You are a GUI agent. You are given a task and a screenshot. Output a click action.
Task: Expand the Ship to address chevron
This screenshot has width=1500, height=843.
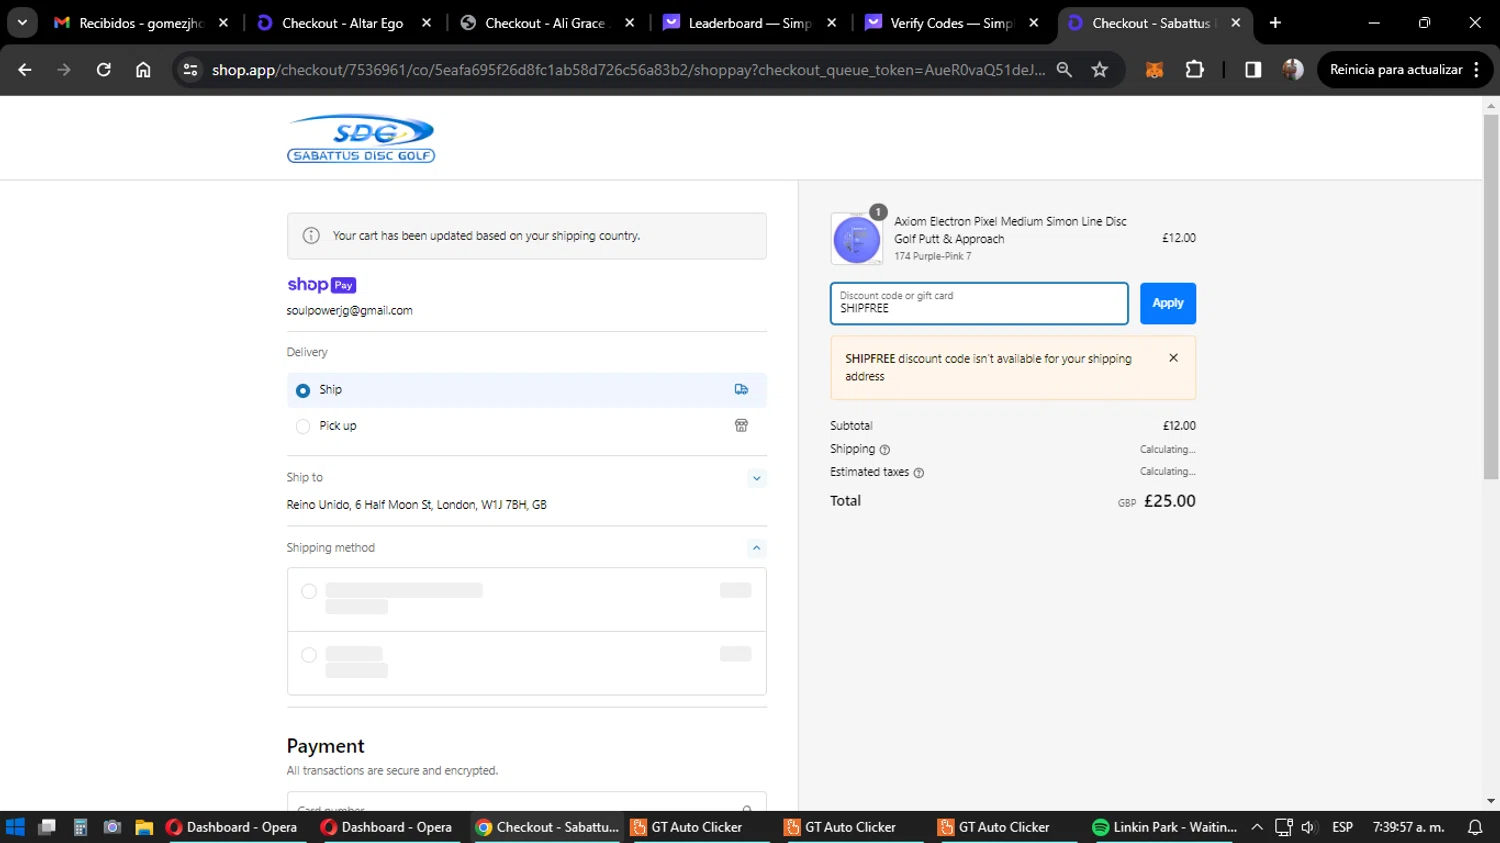tap(757, 478)
